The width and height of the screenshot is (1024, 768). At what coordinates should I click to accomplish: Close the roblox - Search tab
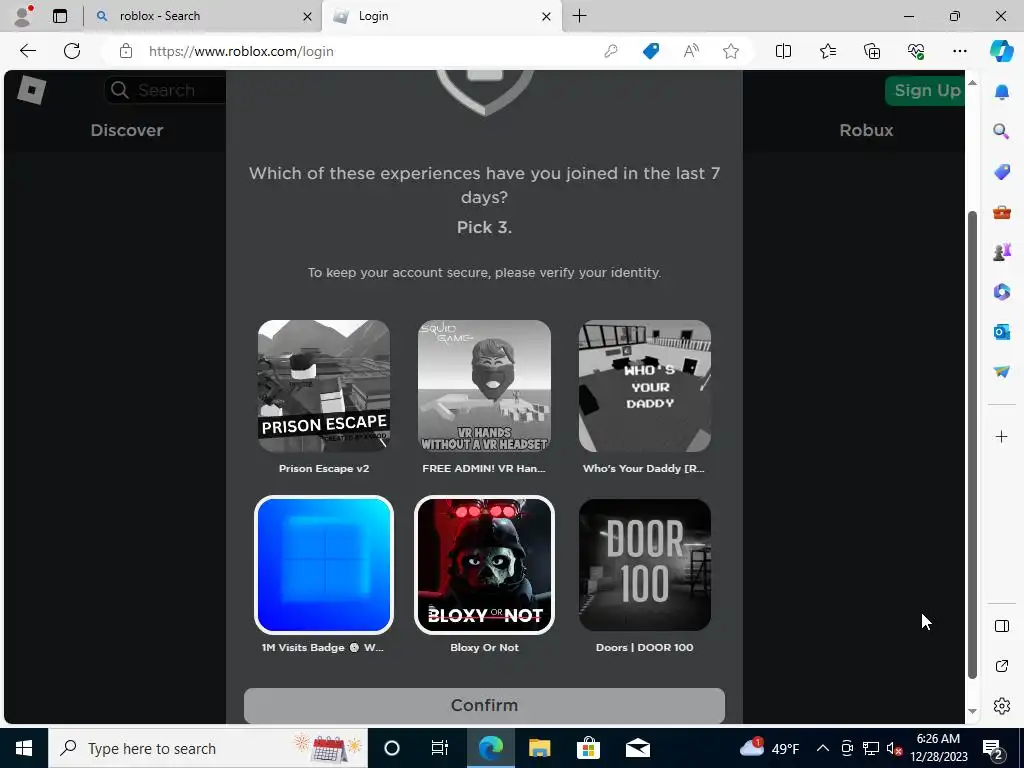(x=307, y=16)
